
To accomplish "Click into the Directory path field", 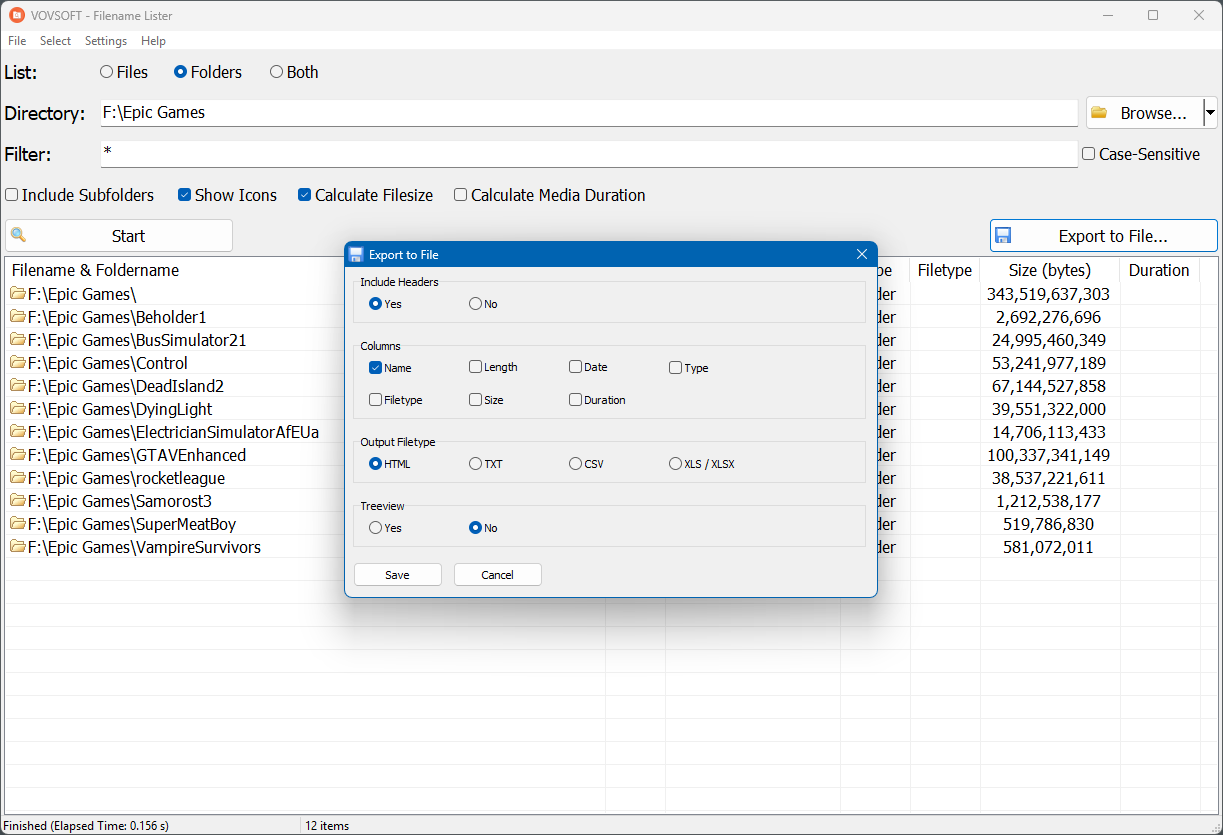I will click(588, 113).
